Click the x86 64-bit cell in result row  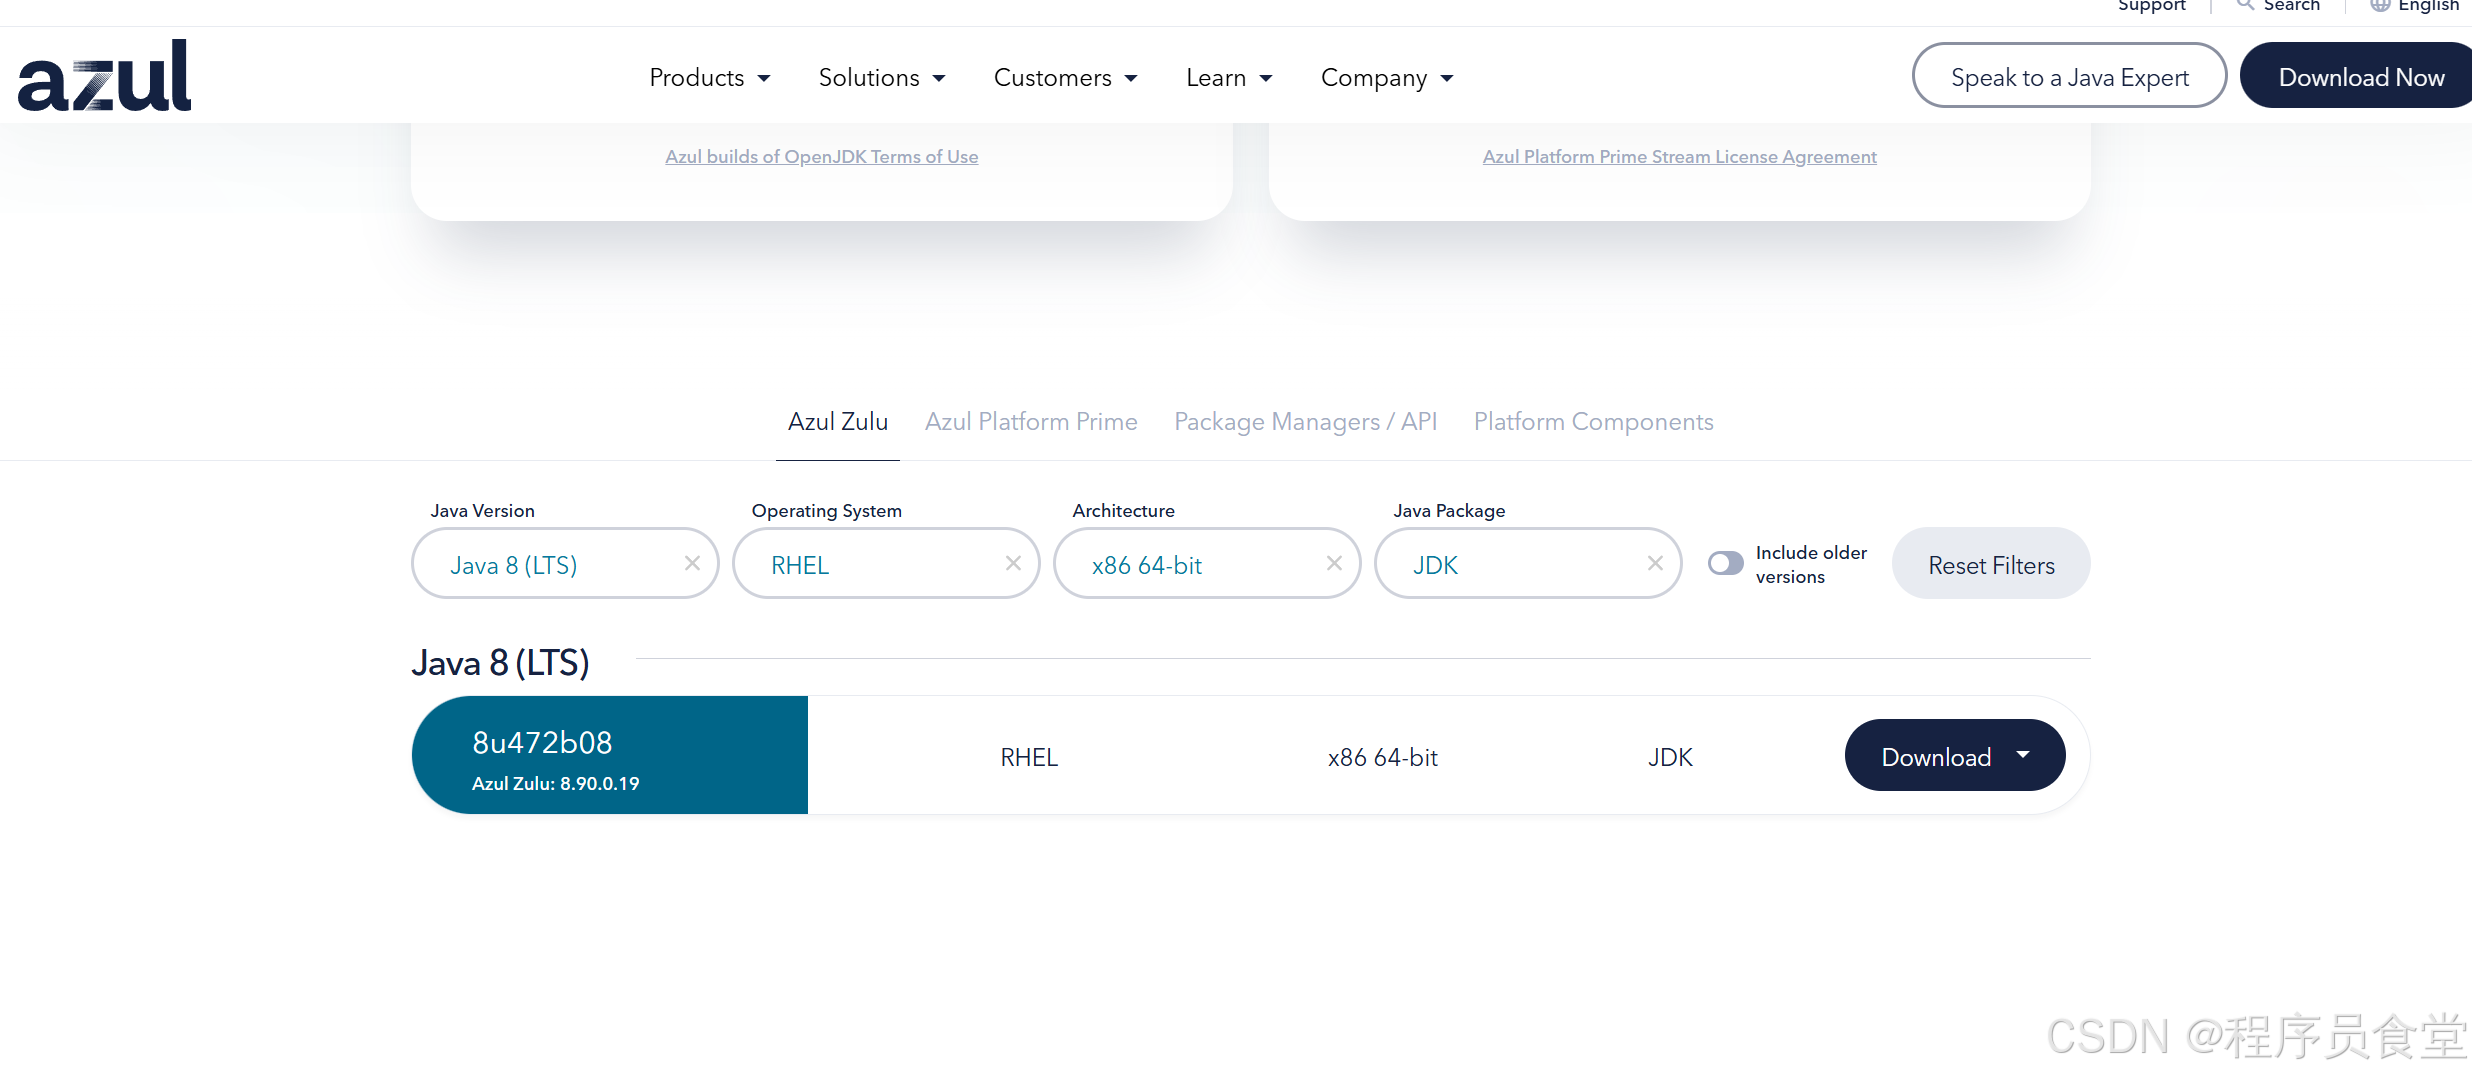(x=1383, y=757)
